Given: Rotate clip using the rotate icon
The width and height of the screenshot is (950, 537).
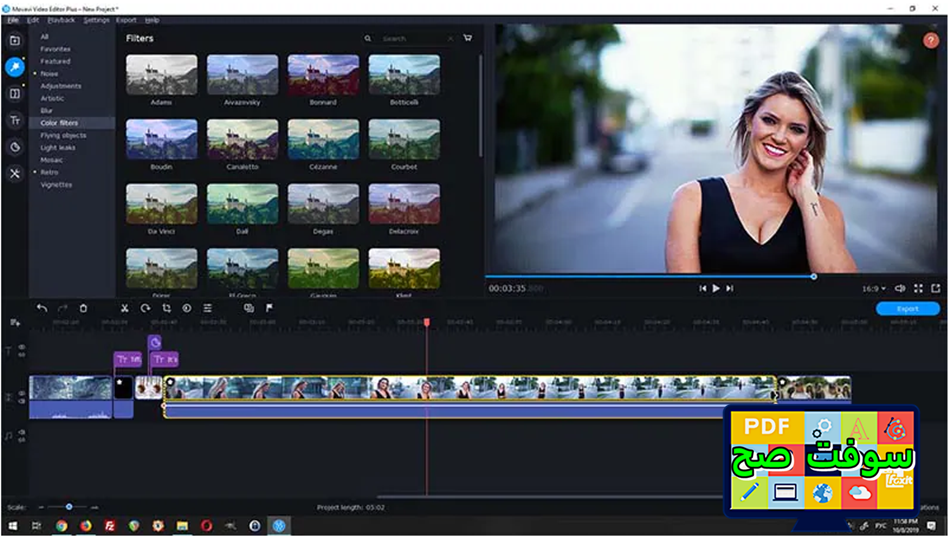Looking at the screenshot, I should (145, 308).
